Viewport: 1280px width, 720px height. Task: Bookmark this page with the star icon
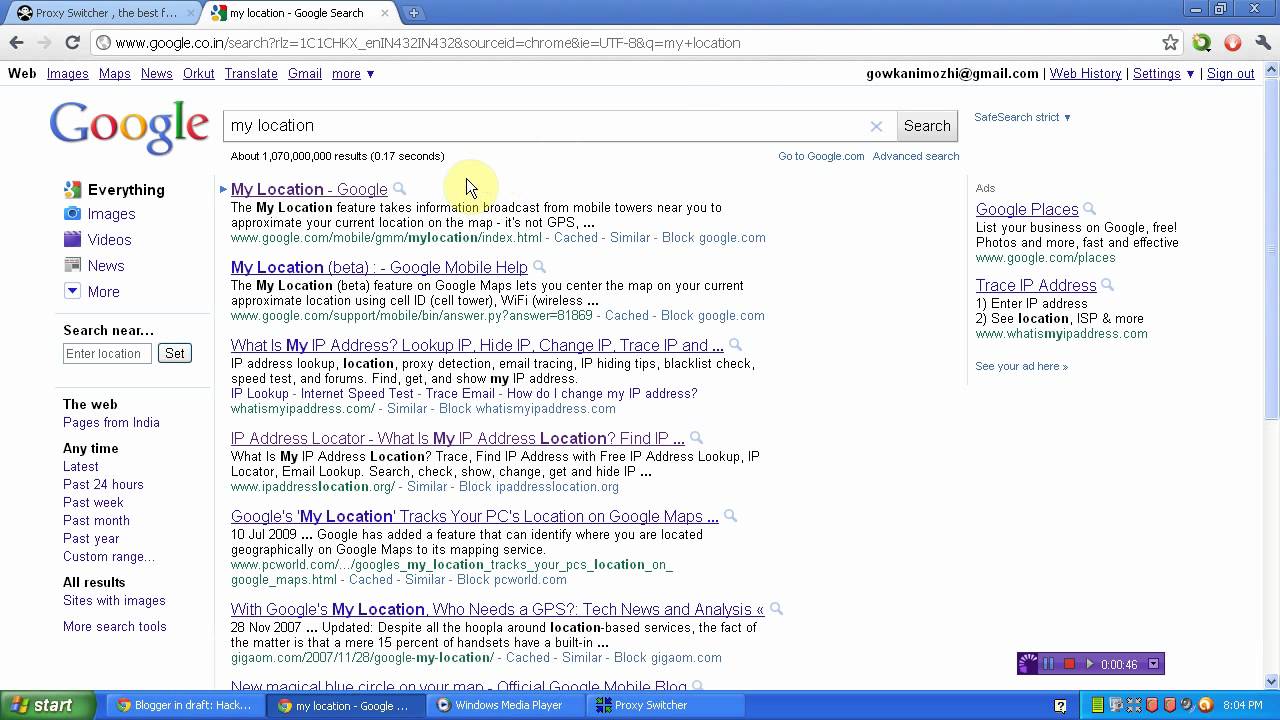1170,42
